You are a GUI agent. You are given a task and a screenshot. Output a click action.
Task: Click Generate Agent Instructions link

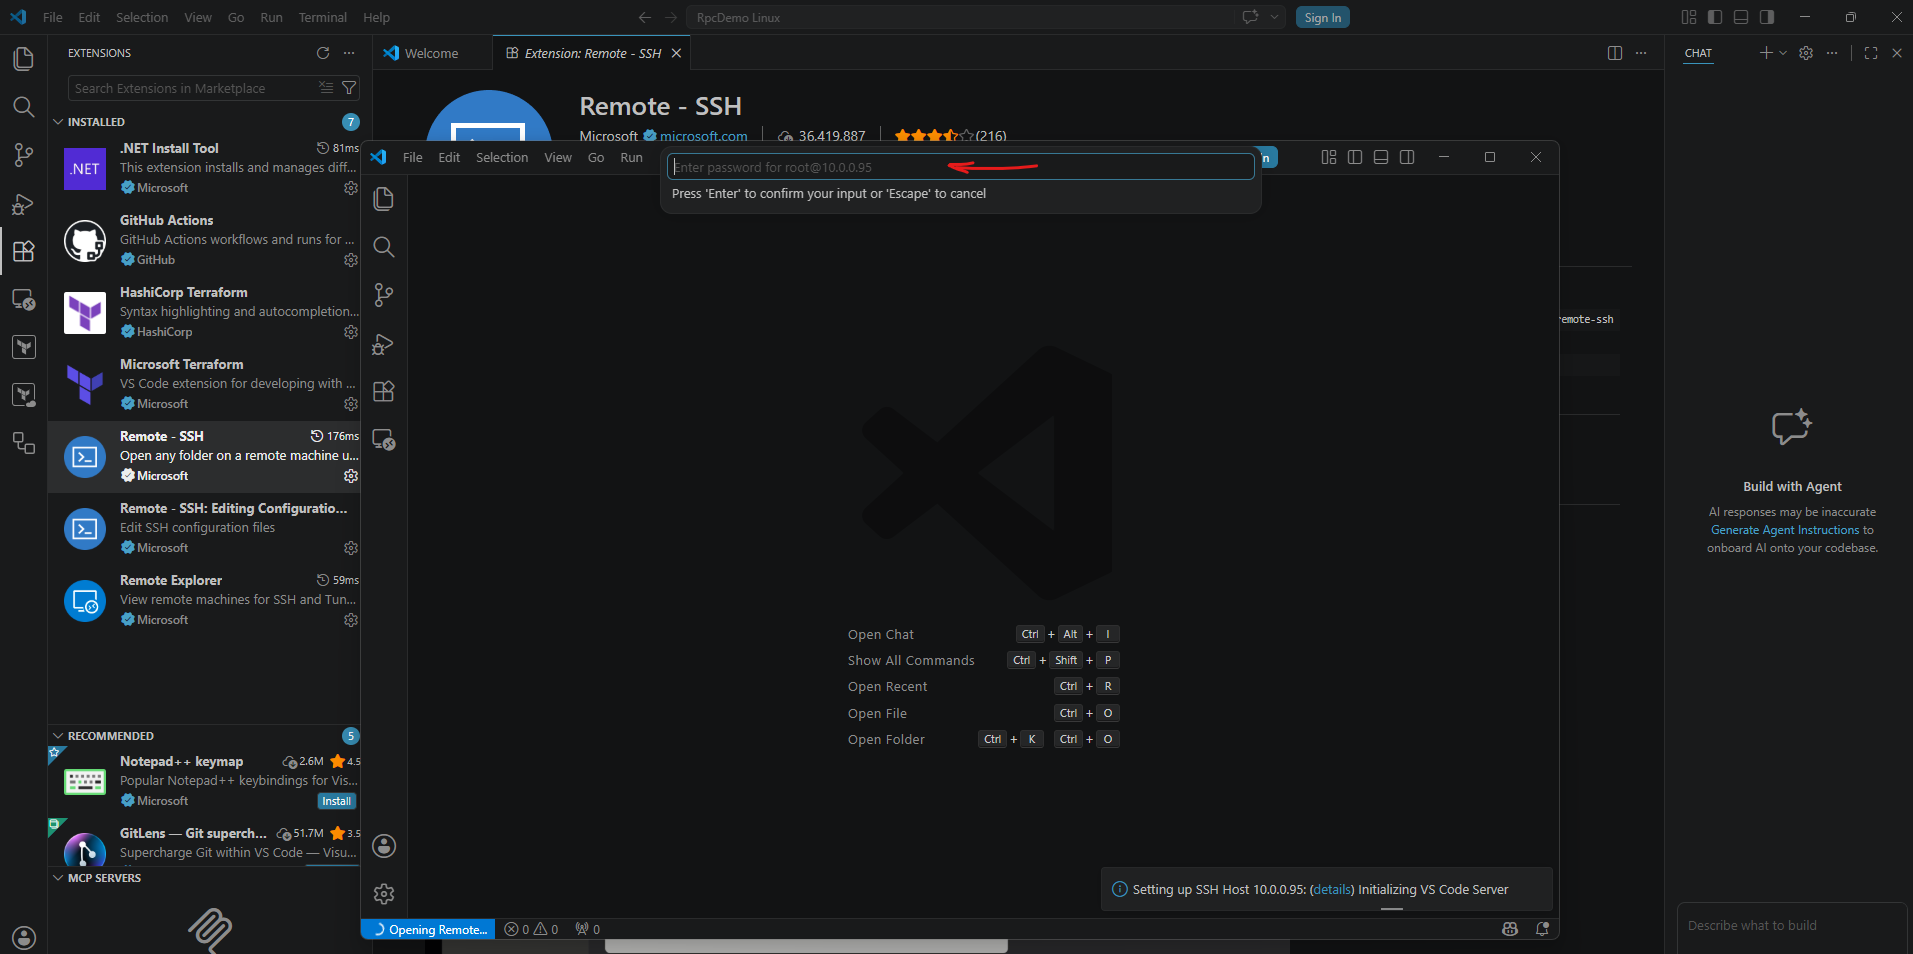pyautogui.click(x=1785, y=530)
